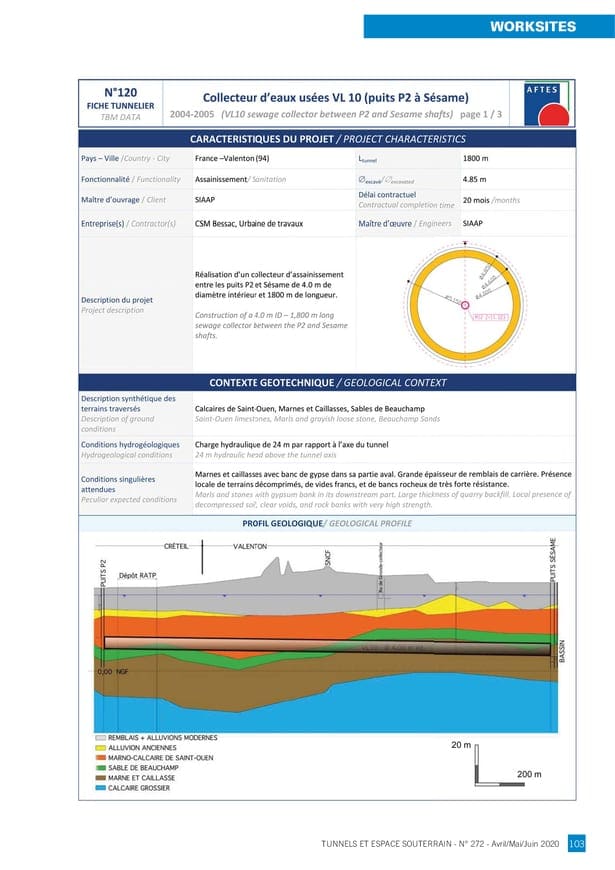Image resolution: width=615 pixels, height=870 pixels.
Task: Click the Puits P2 label on profile
Action: click(x=103, y=574)
